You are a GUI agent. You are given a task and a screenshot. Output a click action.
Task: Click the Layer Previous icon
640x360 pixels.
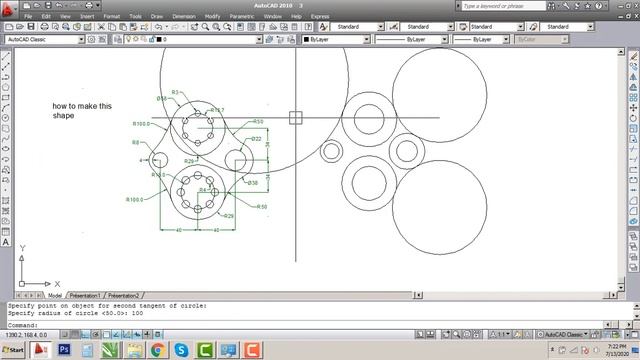[x=280, y=39]
